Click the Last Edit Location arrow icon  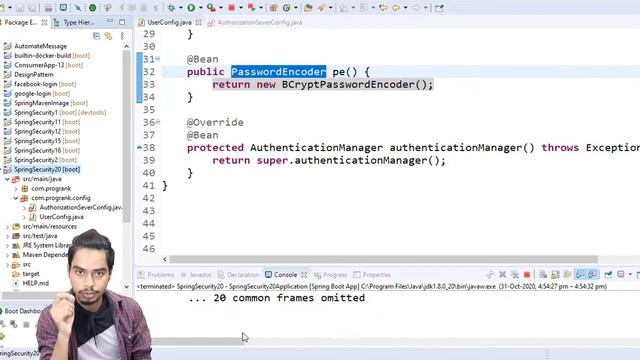click(x=383, y=8)
